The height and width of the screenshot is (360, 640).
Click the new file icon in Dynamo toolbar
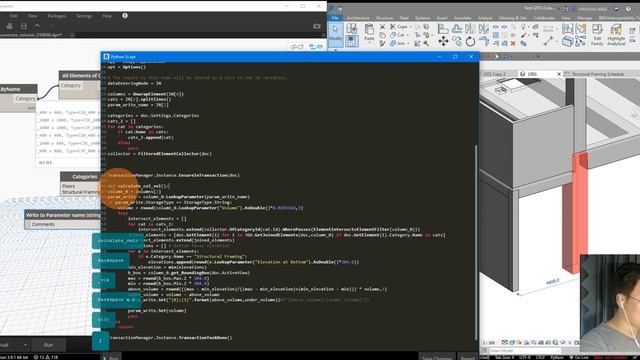coord(9,26)
